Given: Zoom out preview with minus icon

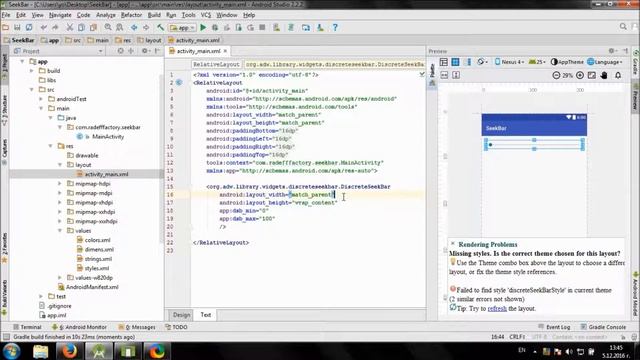Looking at the screenshot, I should pos(556,76).
